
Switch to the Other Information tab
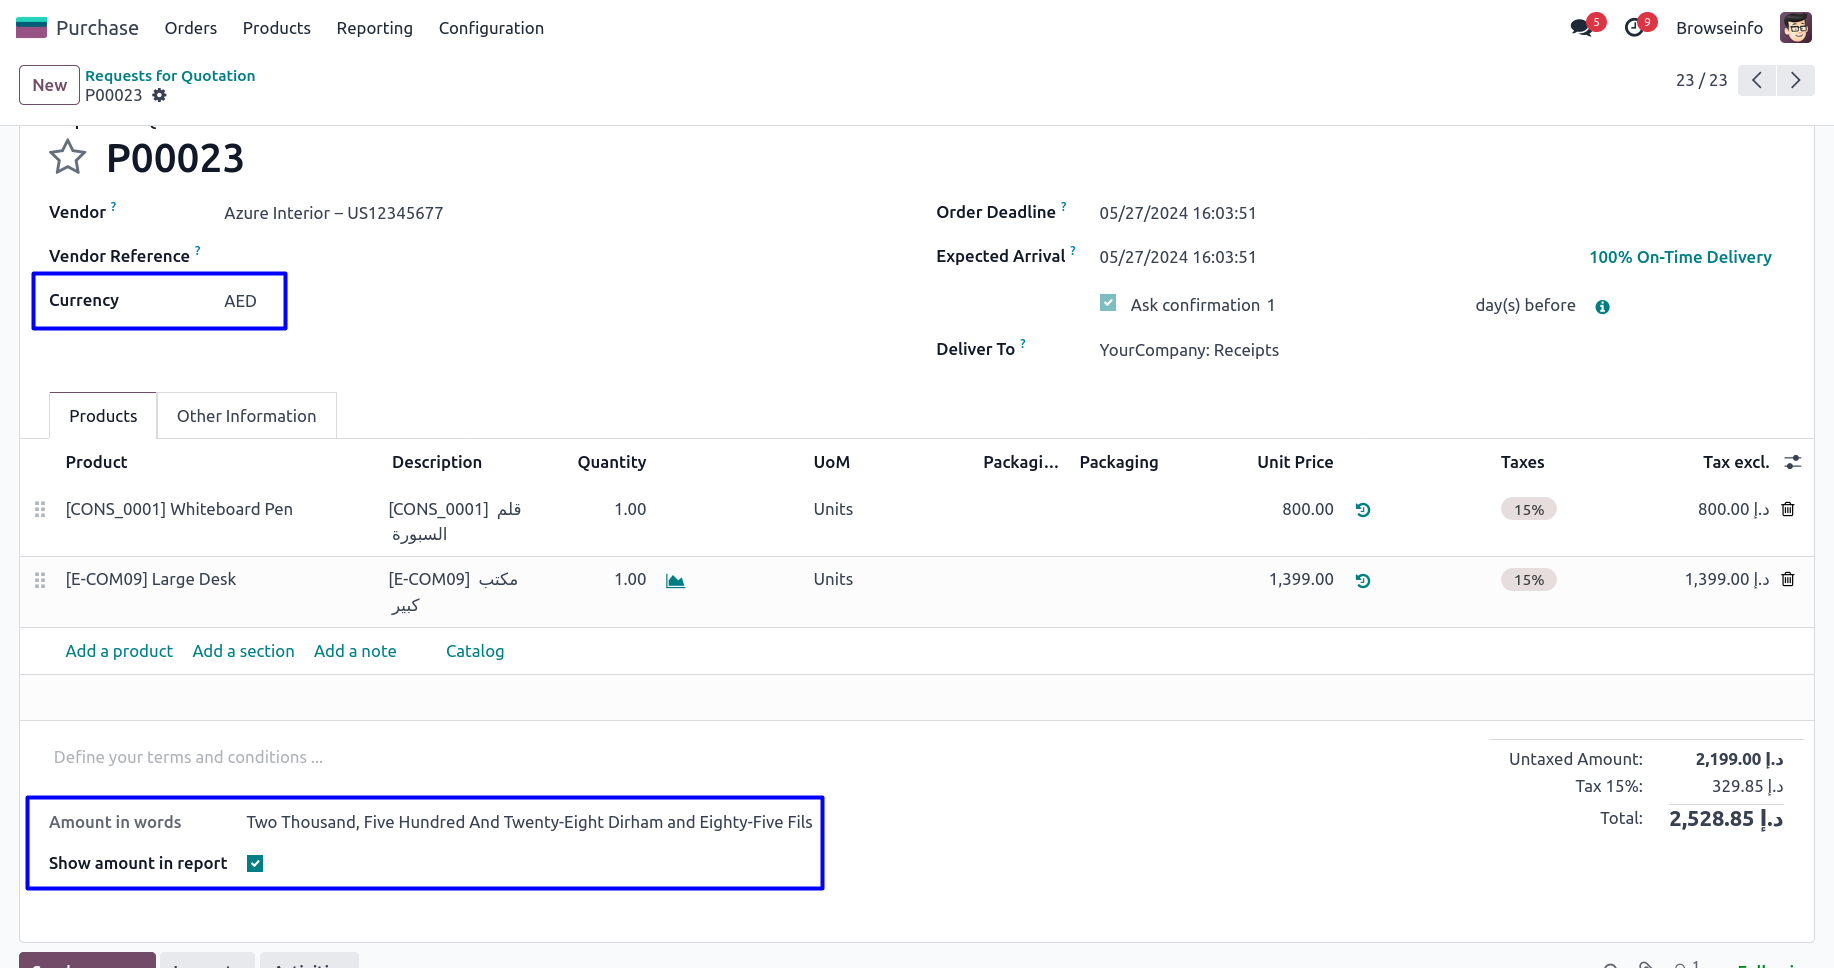[x=246, y=416]
